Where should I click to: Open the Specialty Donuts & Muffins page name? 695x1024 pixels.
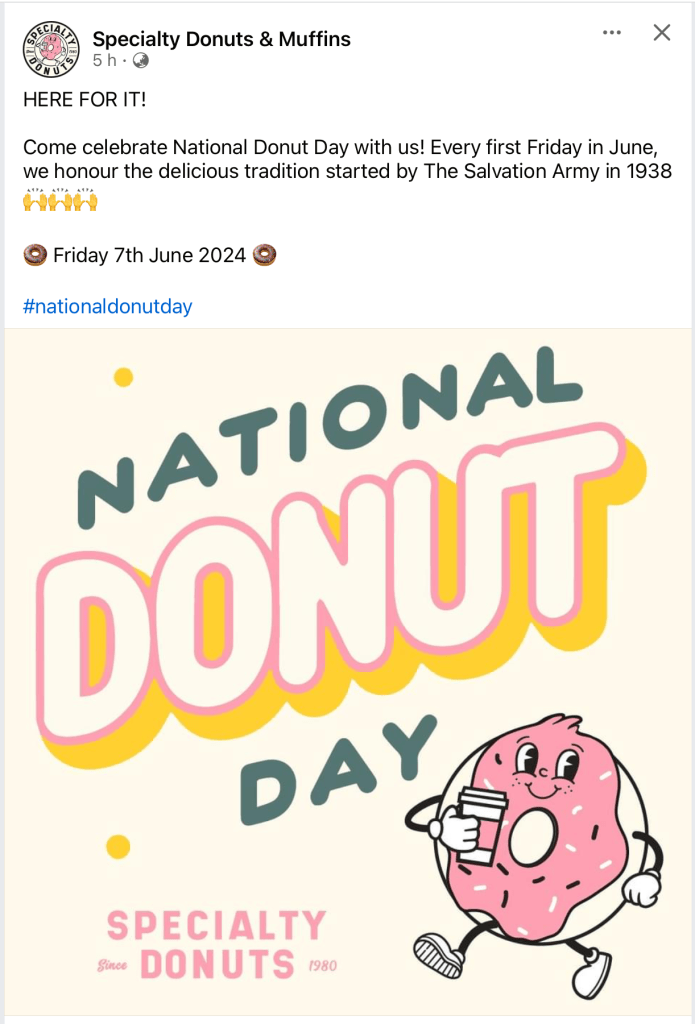pyautogui.click(x=221, y=39)
